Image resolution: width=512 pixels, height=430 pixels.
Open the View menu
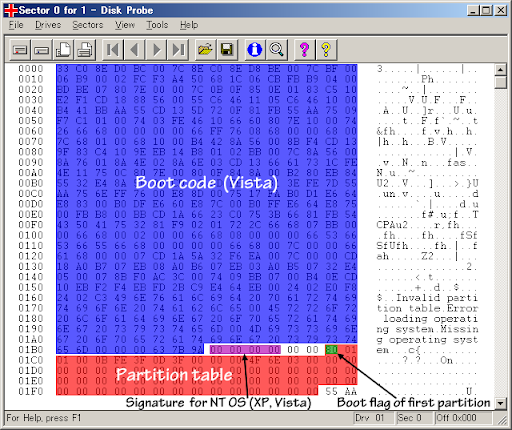[125, 25]
